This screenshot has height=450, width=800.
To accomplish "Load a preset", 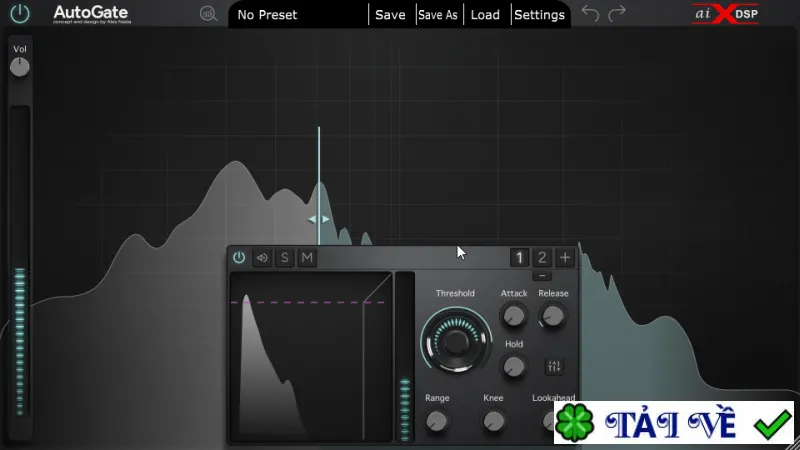I will (485, 15).
